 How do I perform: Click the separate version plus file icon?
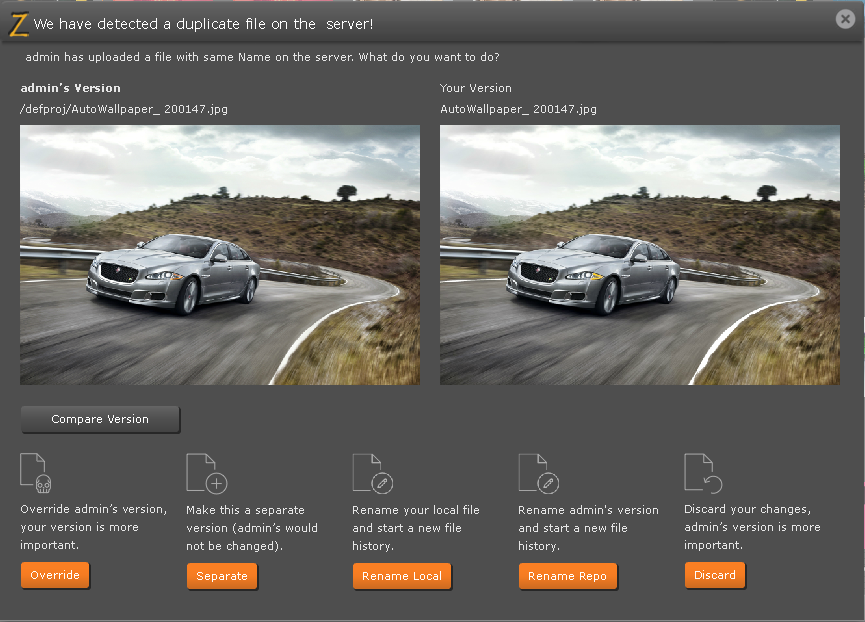click(207, 473)
